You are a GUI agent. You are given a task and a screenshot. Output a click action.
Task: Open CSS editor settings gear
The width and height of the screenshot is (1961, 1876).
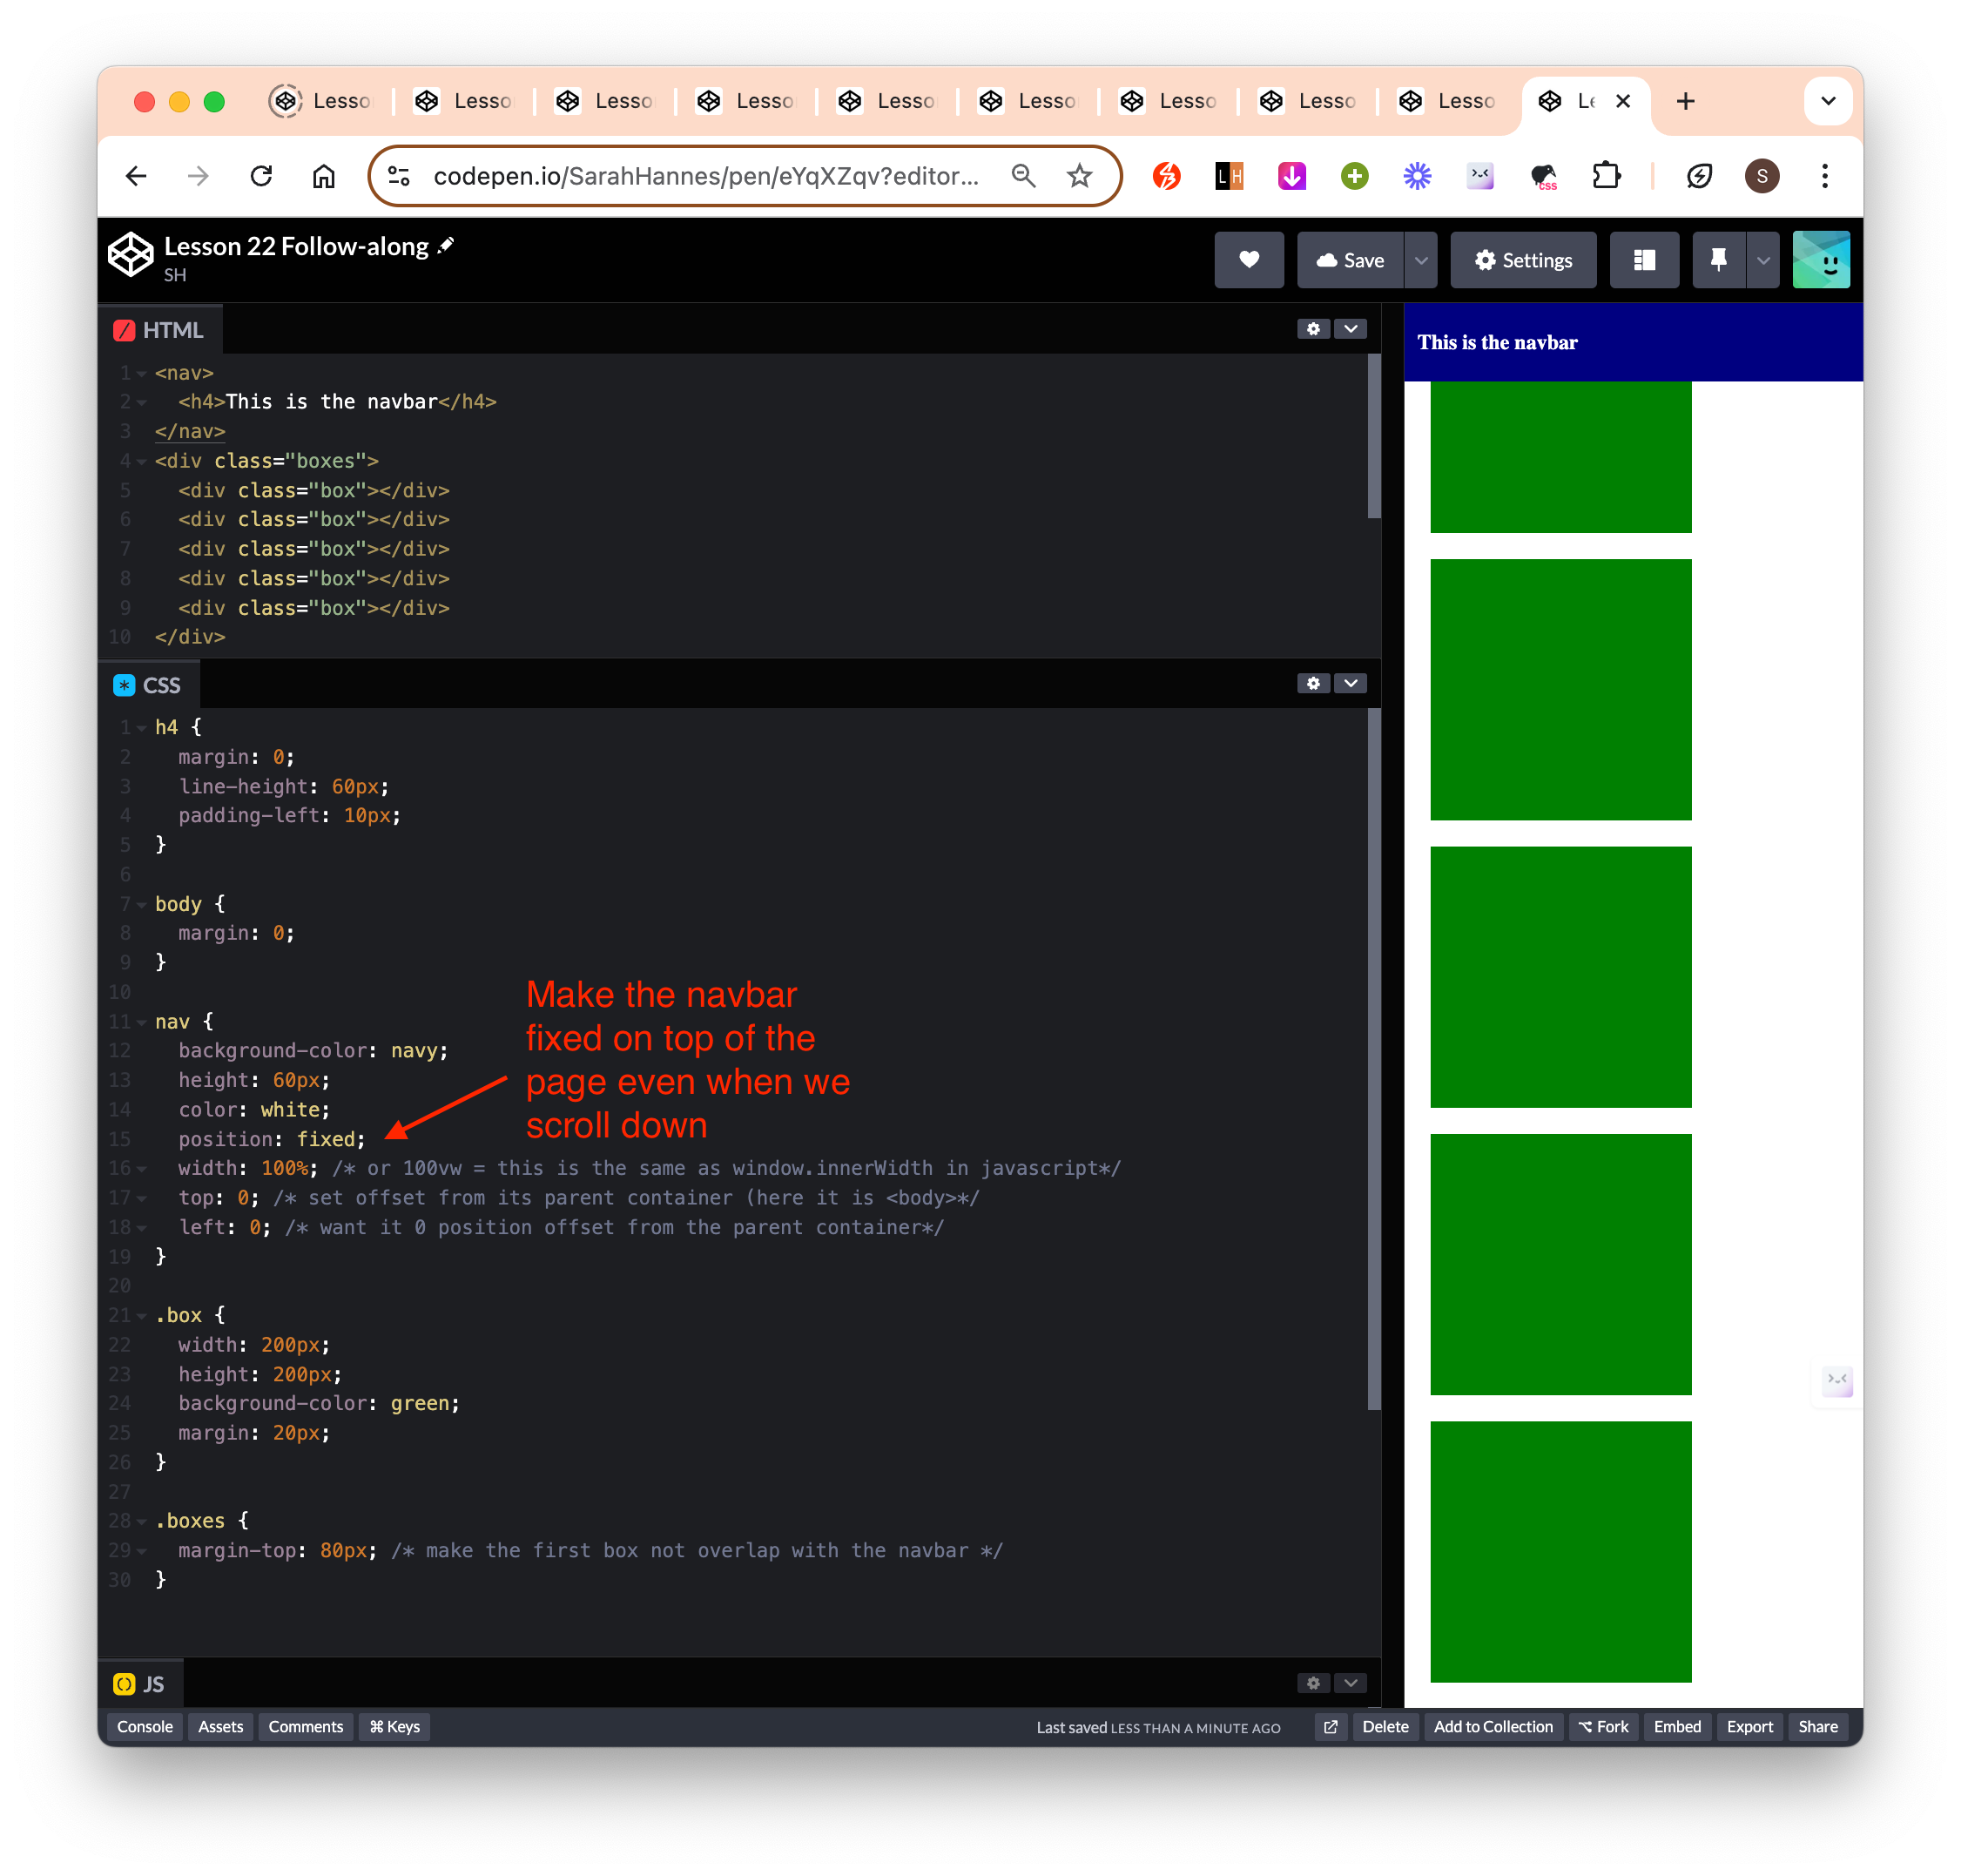pyautogui.click(x=1312, y=683)
